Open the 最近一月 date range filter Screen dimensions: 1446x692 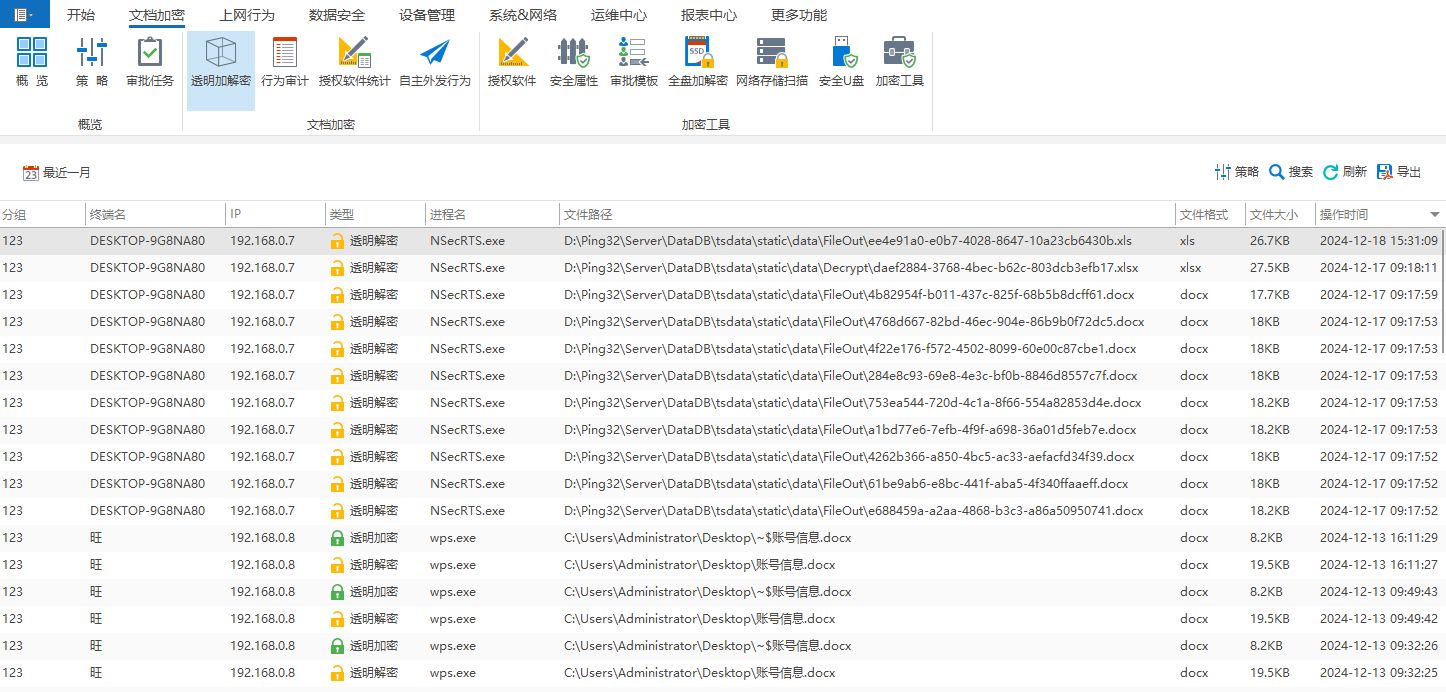[x=57, y=173]
